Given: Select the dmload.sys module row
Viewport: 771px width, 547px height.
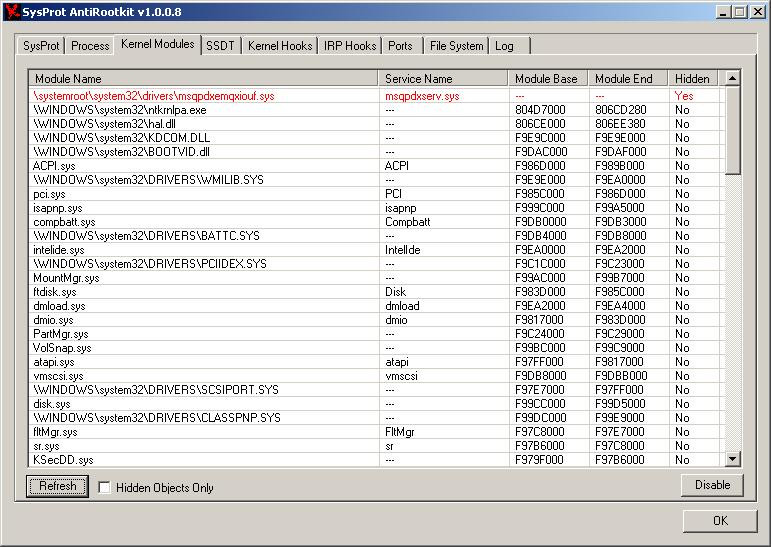Looking at the screenshot, I should click(x=376, y=306).
